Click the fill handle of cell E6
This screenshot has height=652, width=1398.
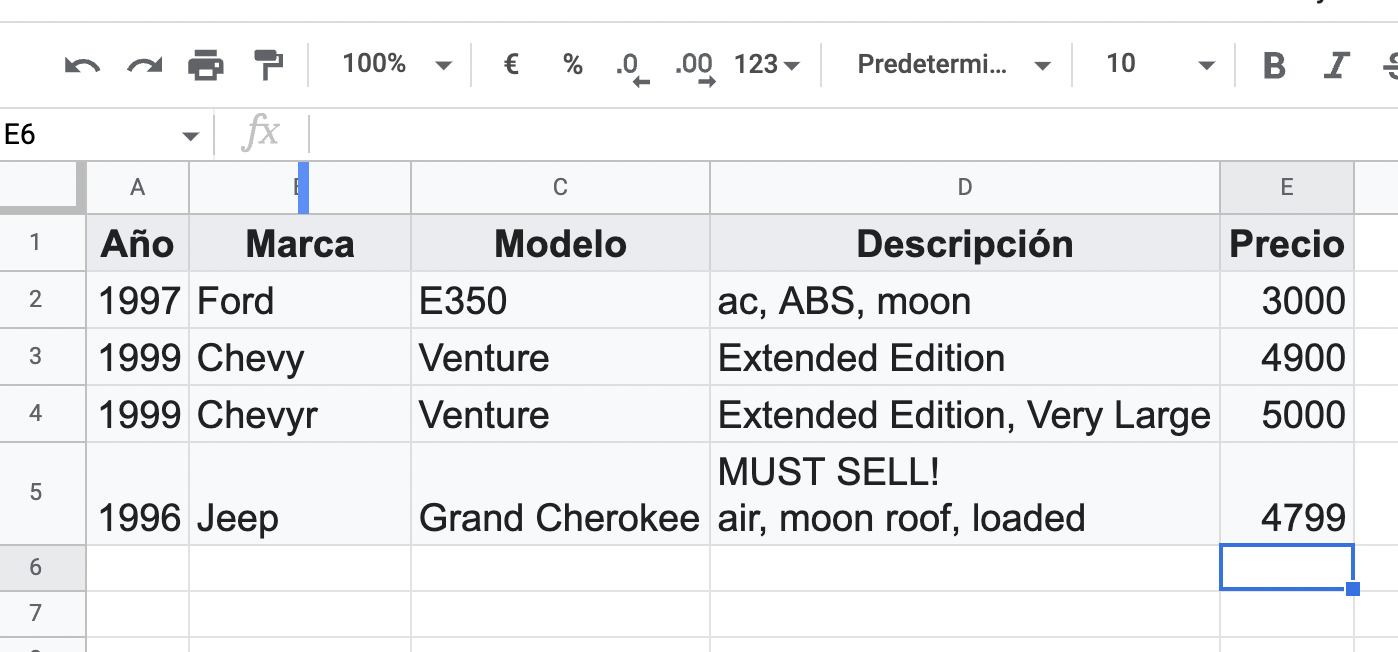click(x=1353, y=589)
